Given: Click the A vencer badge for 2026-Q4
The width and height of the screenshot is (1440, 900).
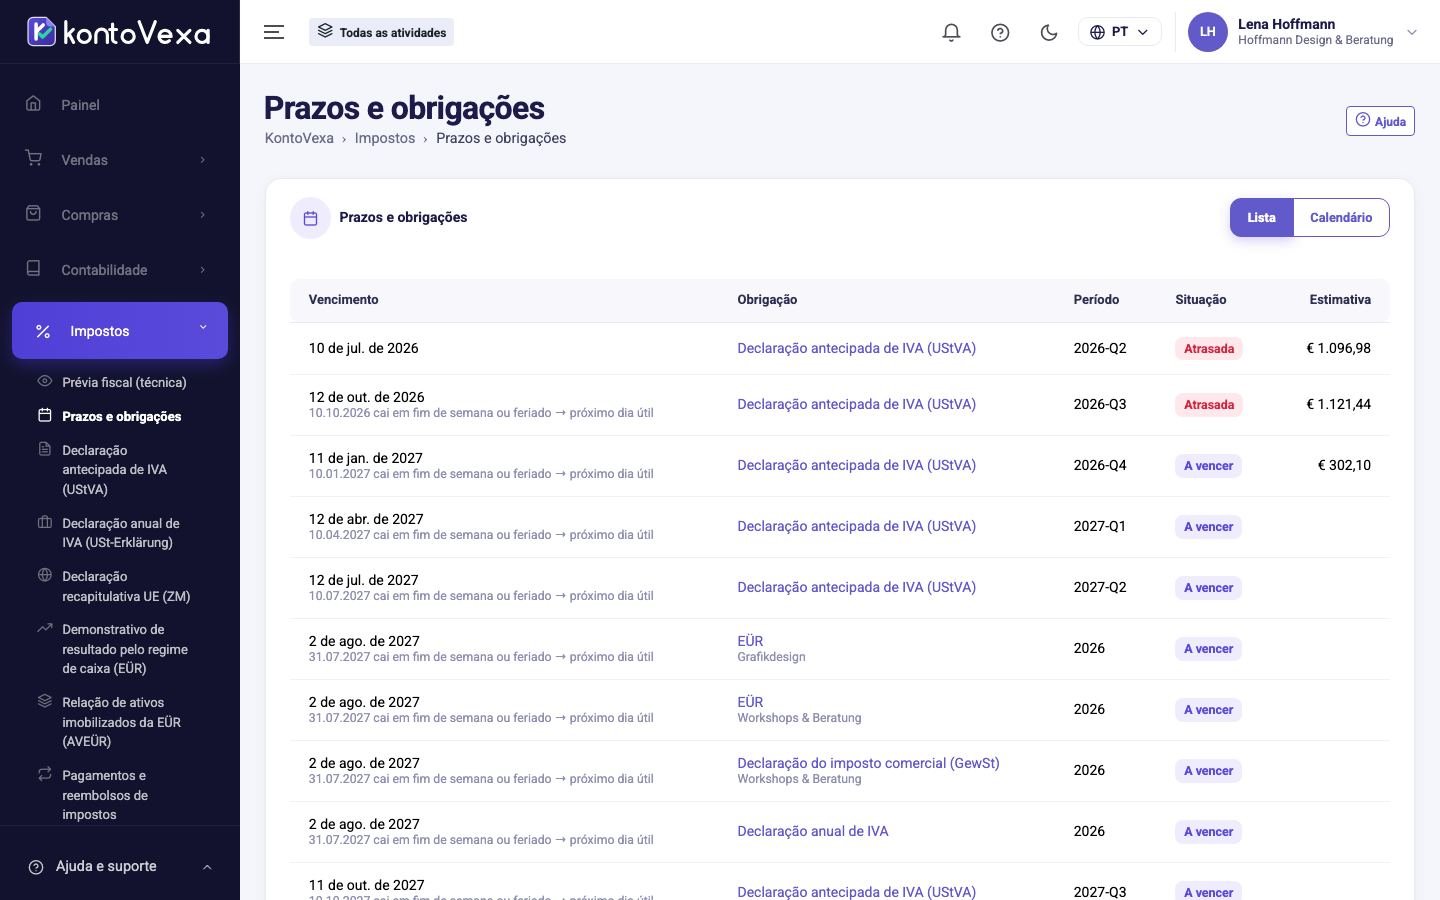Looking at the screenshot, I should point(1208,466).
